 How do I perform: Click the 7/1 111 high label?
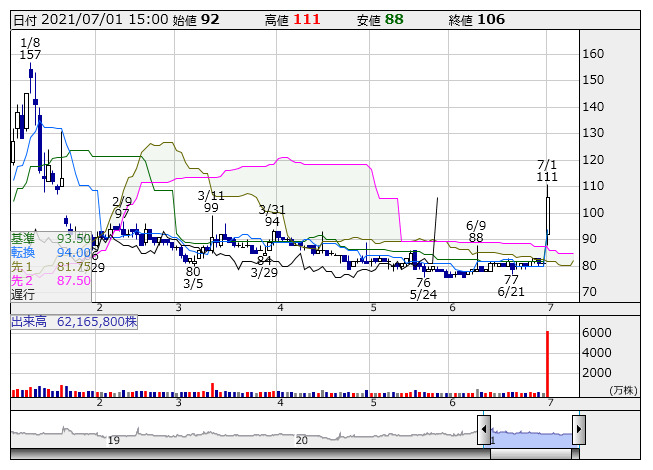tap(547, 171)
